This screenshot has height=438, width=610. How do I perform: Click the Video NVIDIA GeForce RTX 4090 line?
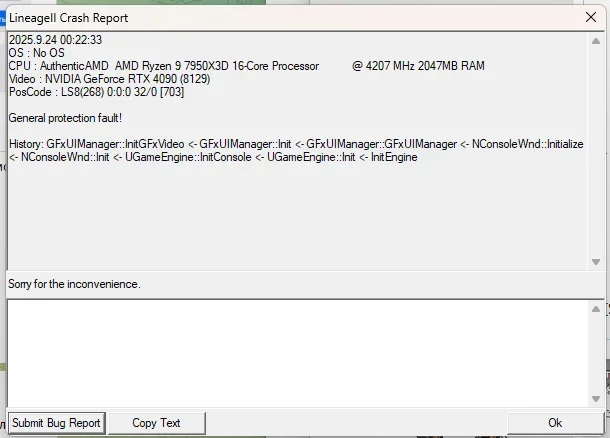[109, 79]
